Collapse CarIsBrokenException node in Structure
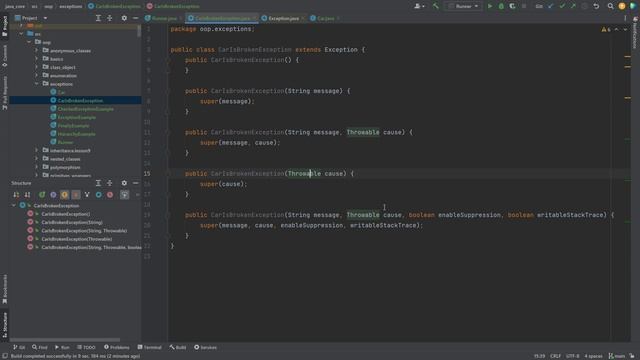The width and height of the screenshot is (640, 360). coord(14,206)
